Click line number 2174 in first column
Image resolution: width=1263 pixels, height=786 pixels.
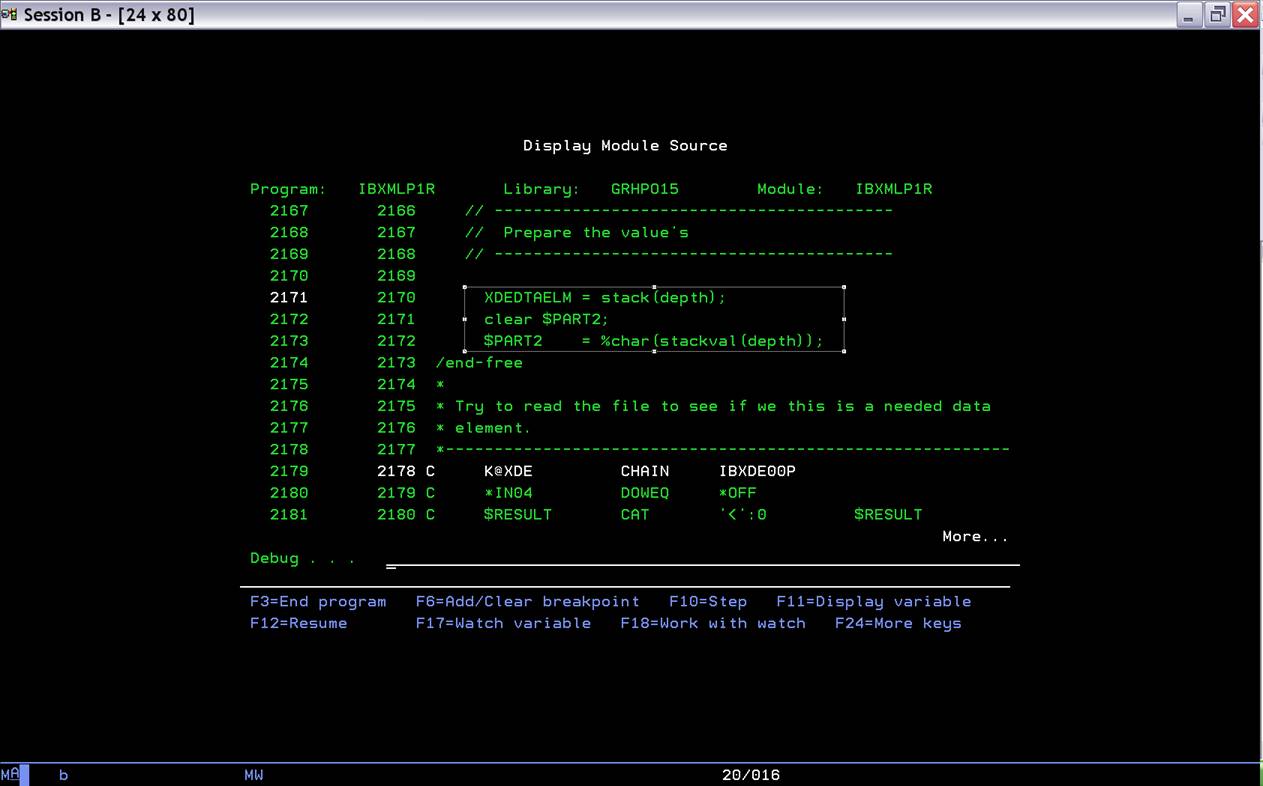click(x=289, y=362)
